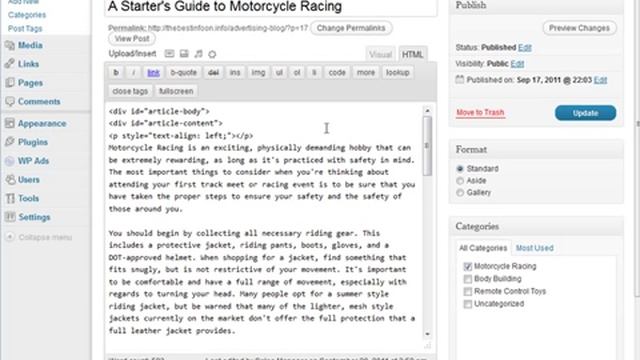Open the Appearance sidebar icon

tap(10, 123)
